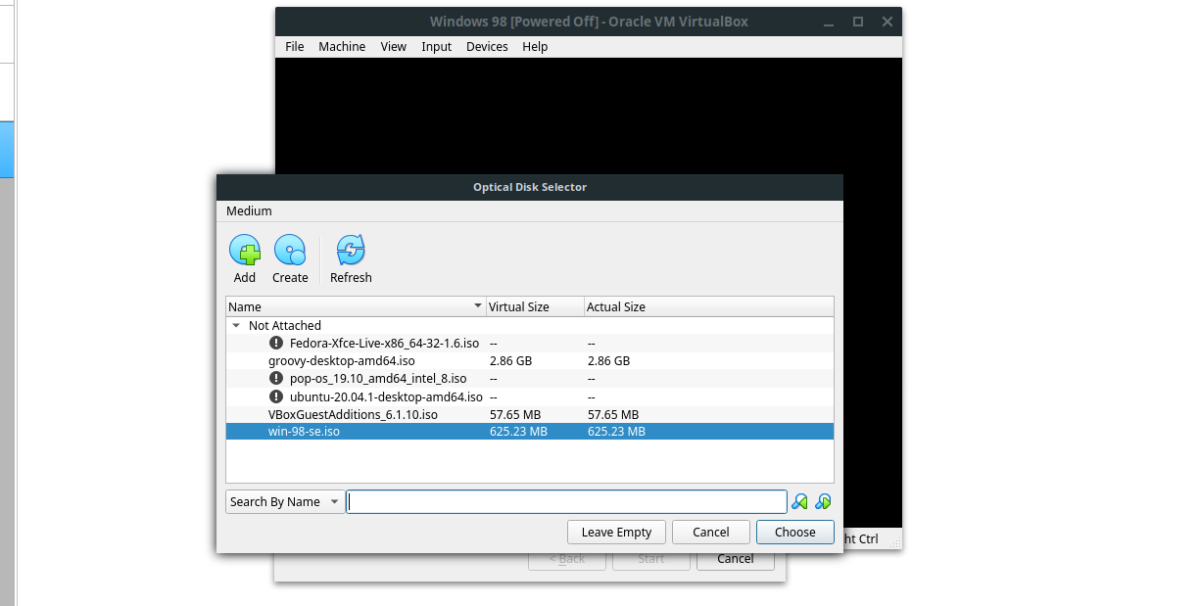The image size is (1200, 606).
Task: Open Help menu in VirtualBox window
Action: coord(535,47)
